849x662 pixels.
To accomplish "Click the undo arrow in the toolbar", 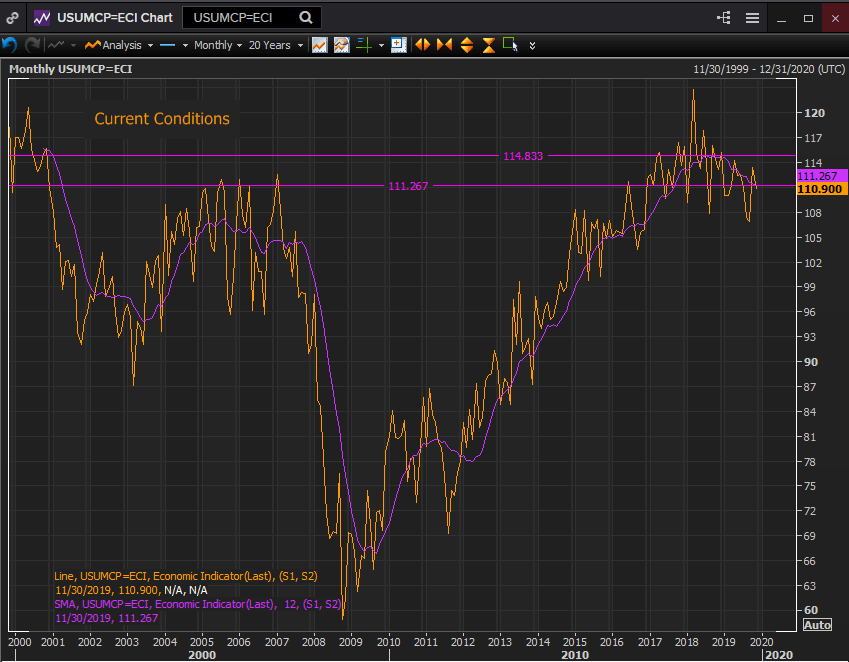I will pyautogui.click(x=10, y=45).
